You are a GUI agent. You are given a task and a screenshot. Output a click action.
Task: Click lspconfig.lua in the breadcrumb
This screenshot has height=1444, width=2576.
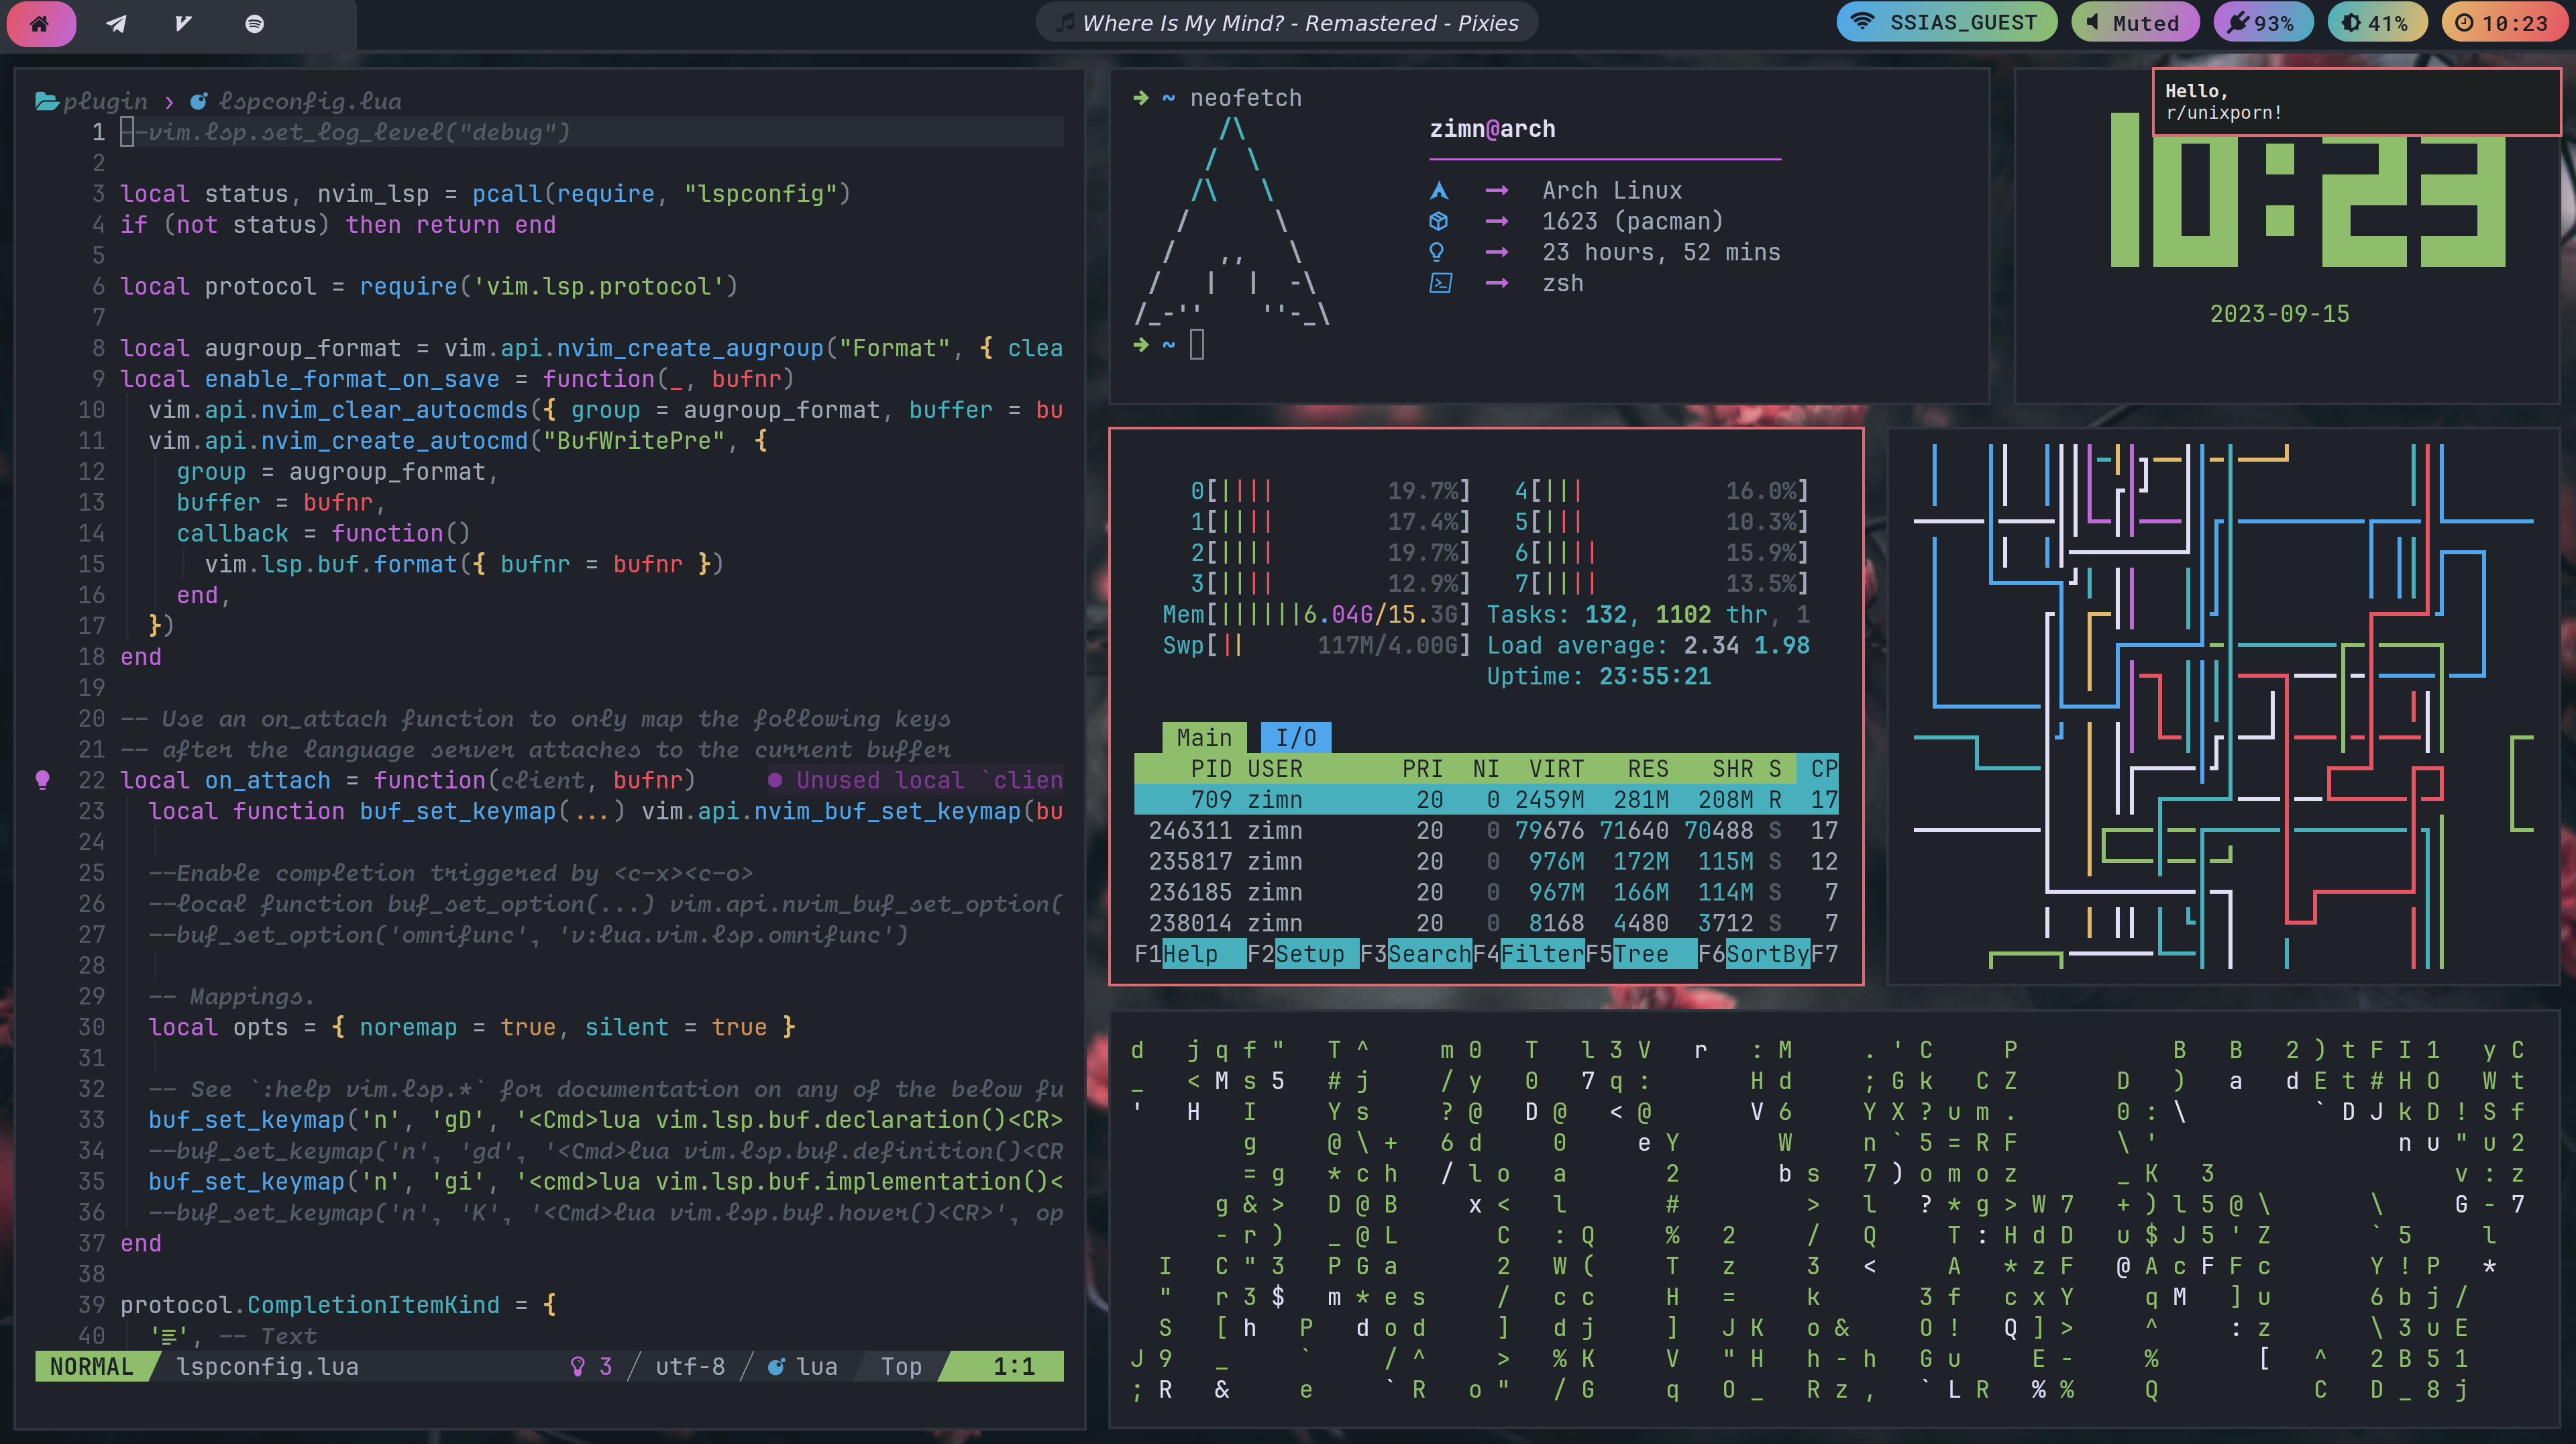tap(310, 101)
